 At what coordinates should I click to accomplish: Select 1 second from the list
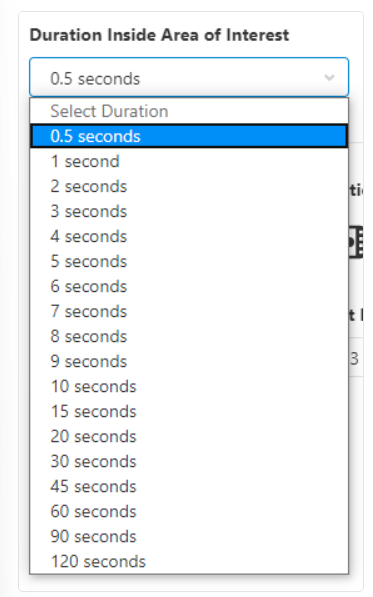pyautogui.click(x=189, y=161)
